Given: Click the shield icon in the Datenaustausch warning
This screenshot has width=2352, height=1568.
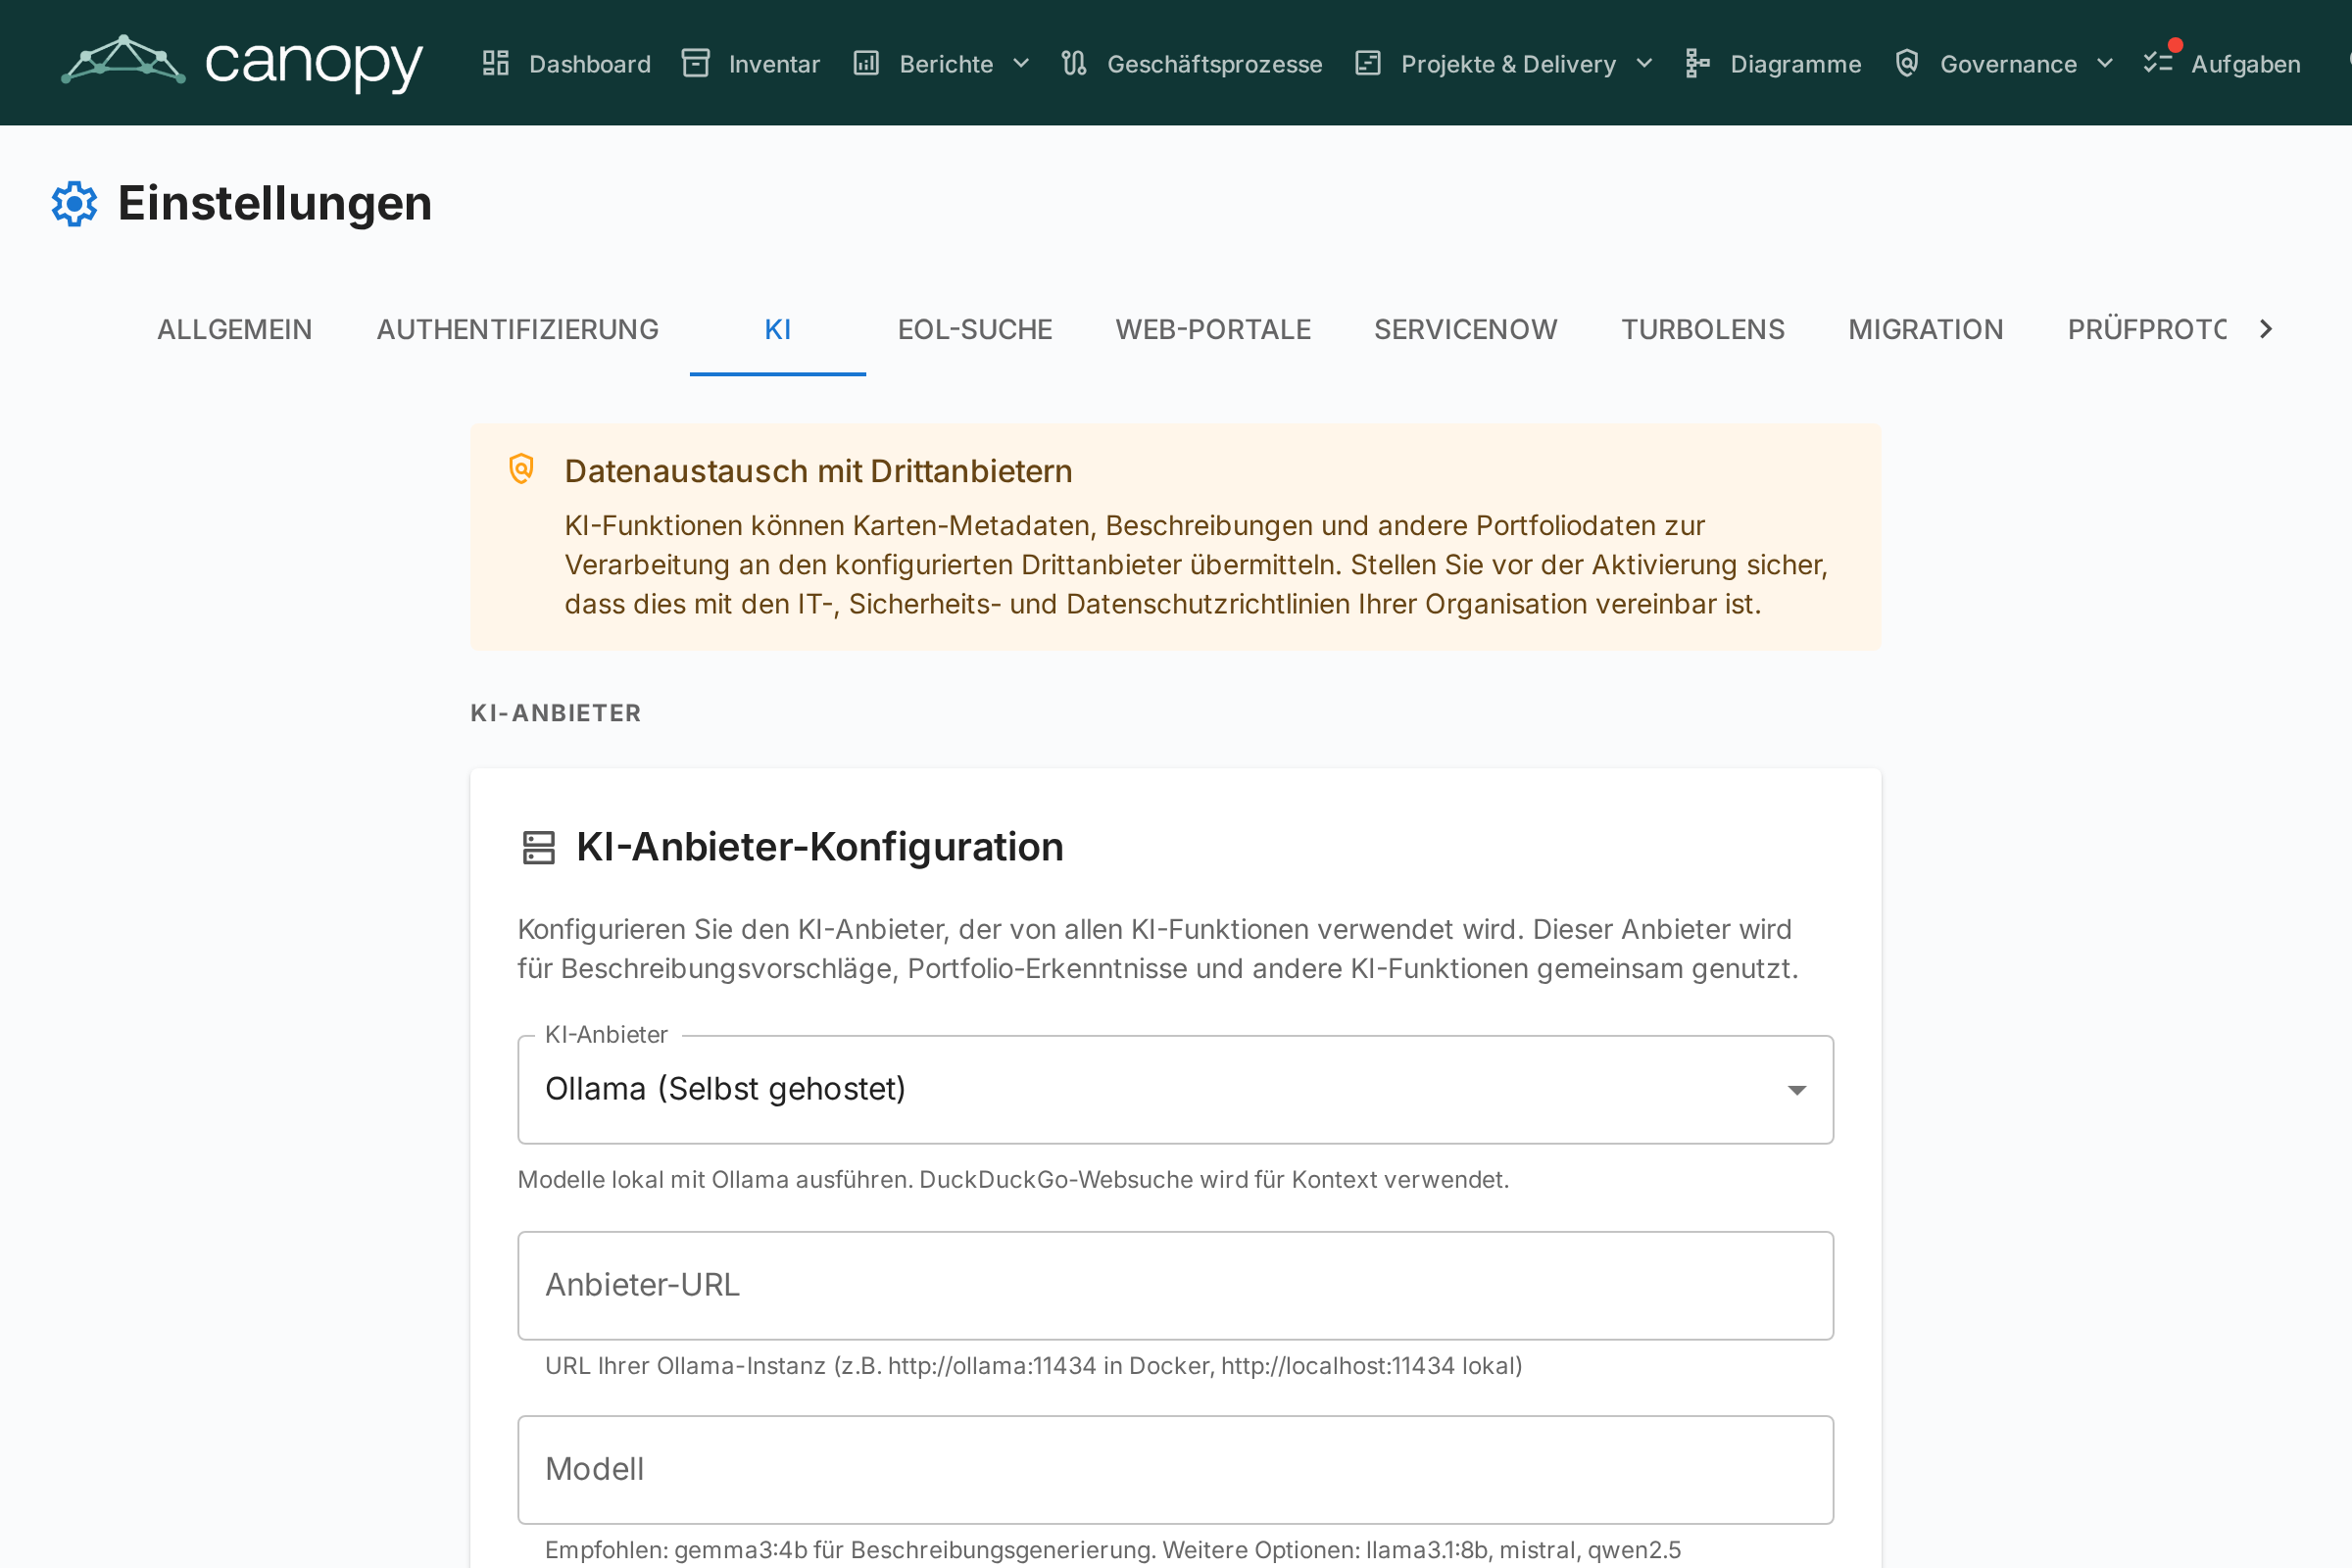Looking at the screenshot, I should (522, 469).
